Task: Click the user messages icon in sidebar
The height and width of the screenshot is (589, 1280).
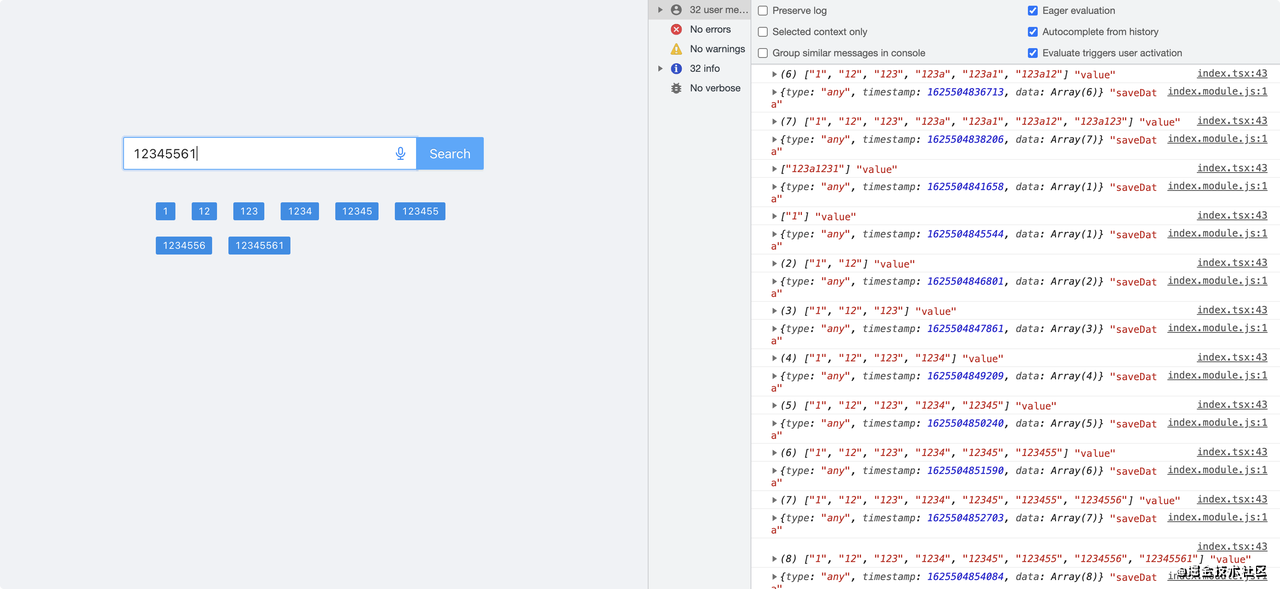Action: 676,10
